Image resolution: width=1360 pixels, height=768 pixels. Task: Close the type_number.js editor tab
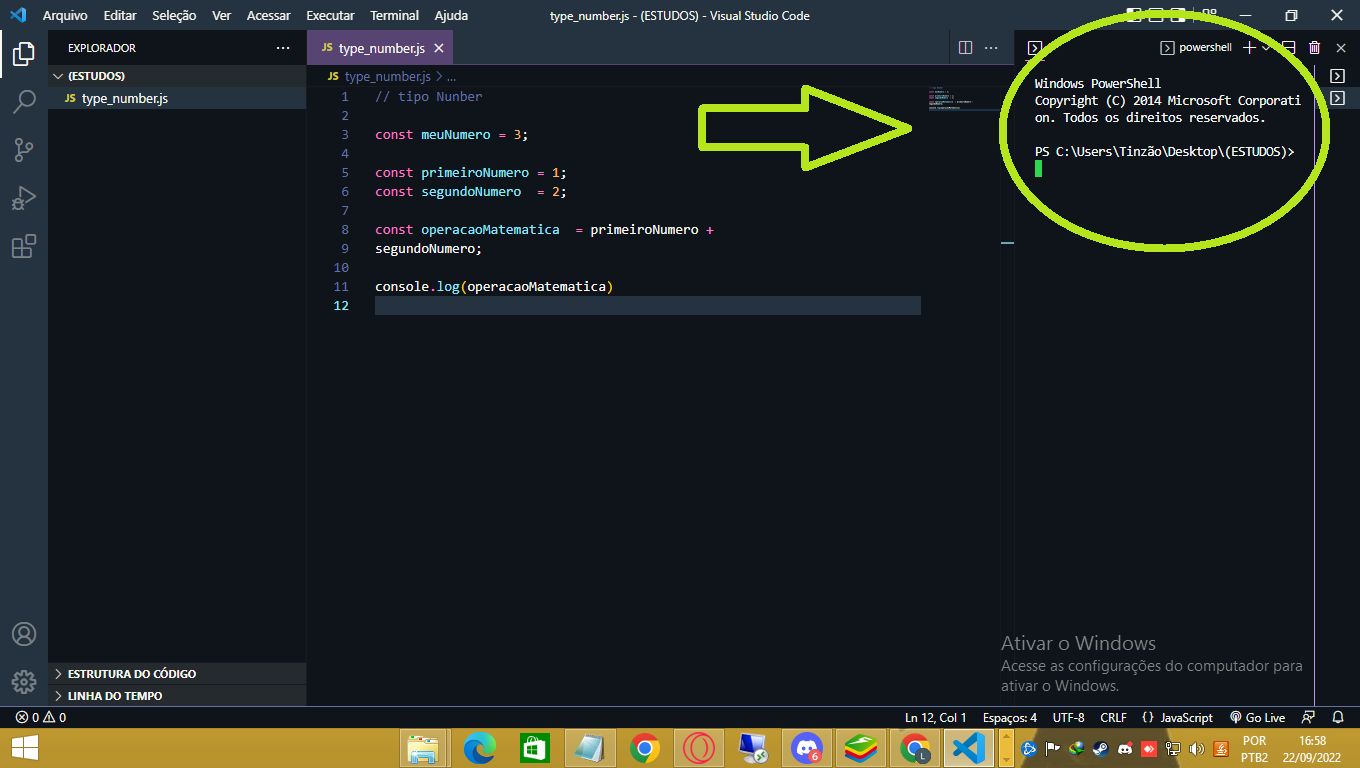click(x=438, y=48)
